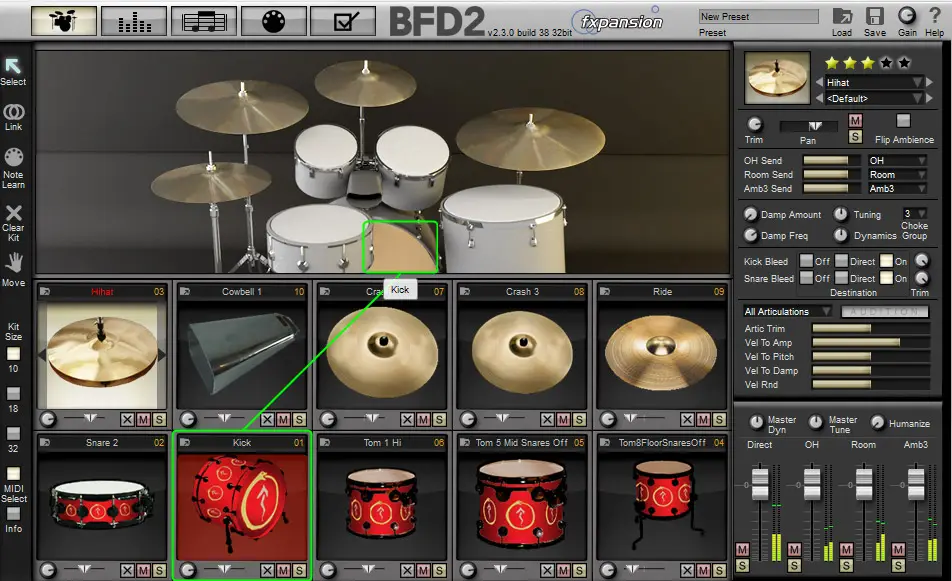Open Snare 2 slot load menu icon
The image size is (952, 581).
pos(45,443)
